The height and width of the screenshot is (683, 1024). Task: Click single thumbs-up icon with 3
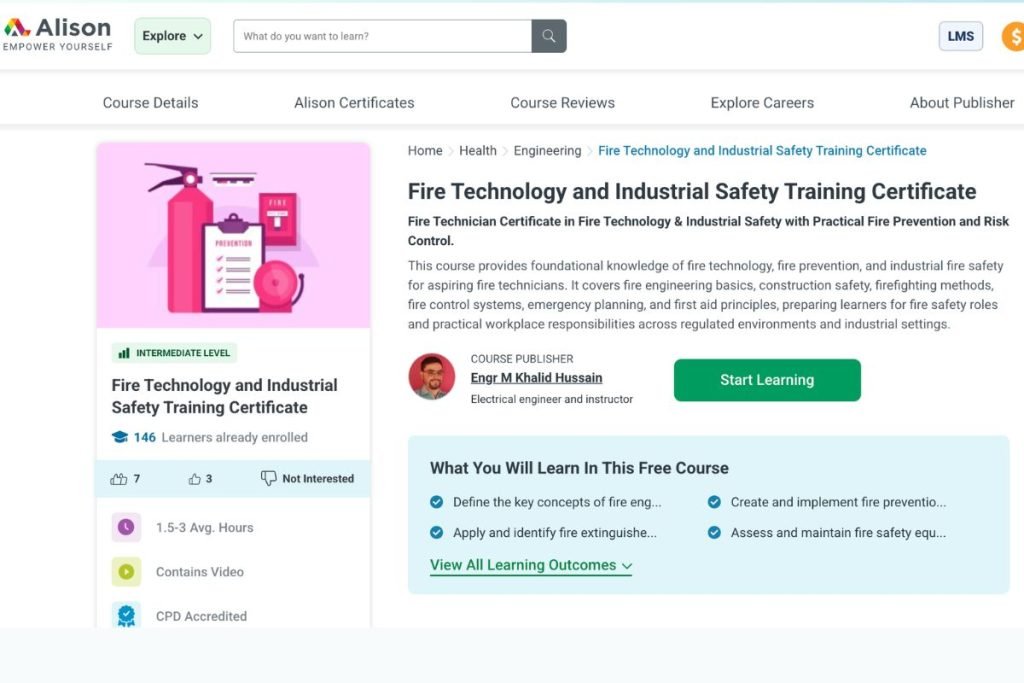[195, 479]
